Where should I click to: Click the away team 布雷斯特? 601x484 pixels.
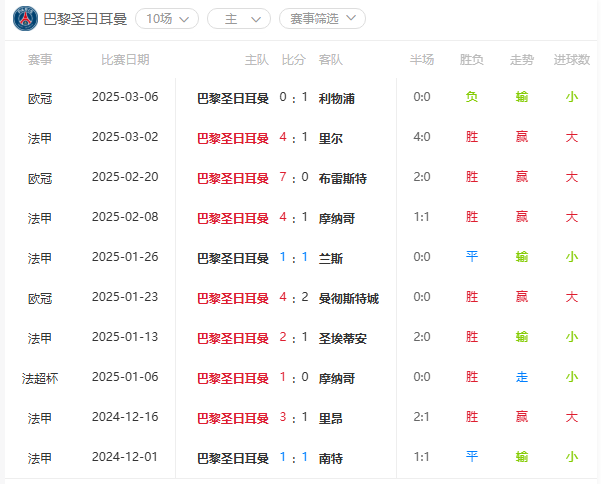pyautogui.click(x=343, y=179)
